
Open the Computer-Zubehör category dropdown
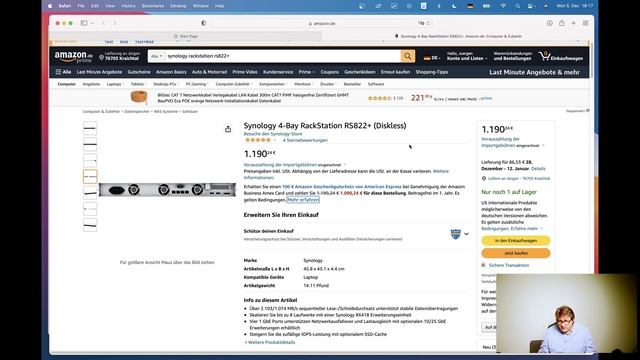pos(233,84)
